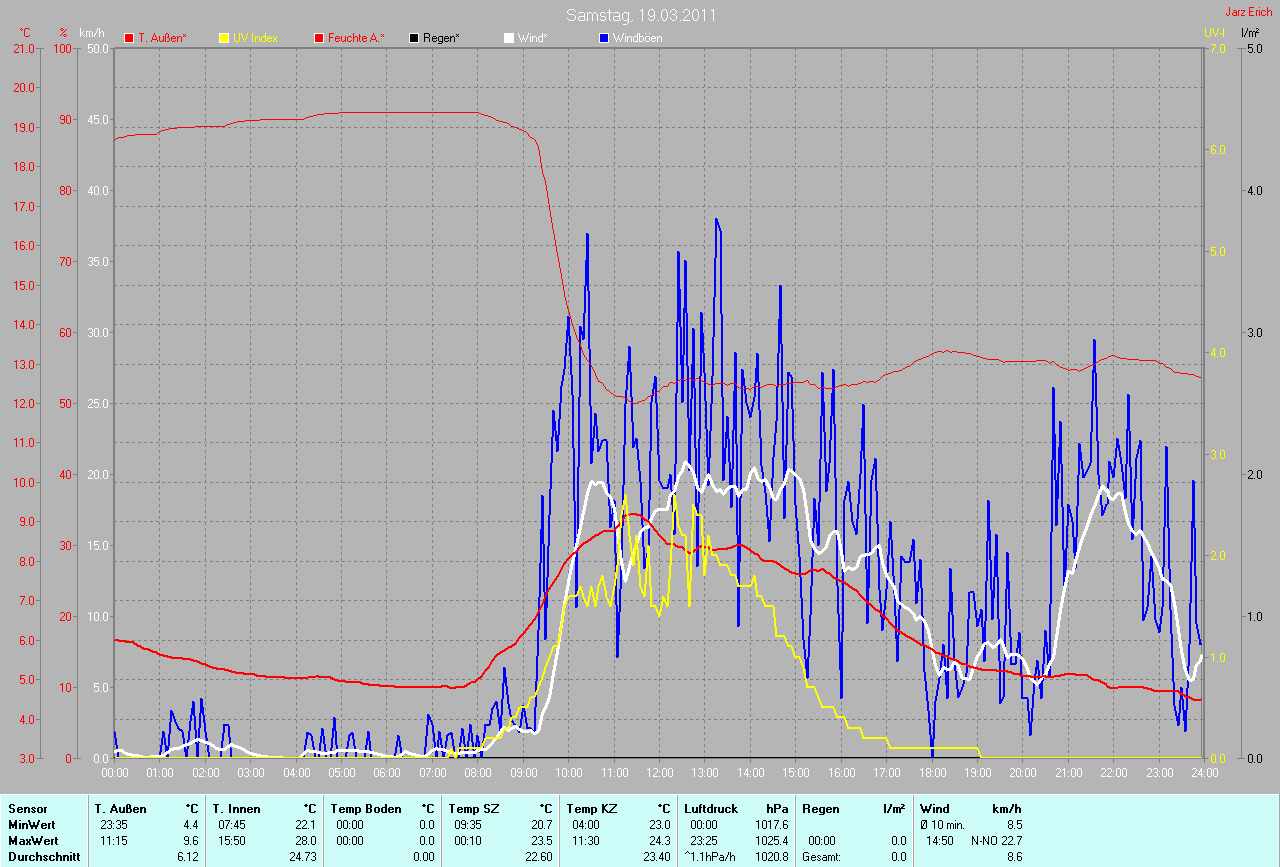Click the "24:00" time axis label
The width and height of the screenshot is (1280, 867).
tap(1204, 773)
